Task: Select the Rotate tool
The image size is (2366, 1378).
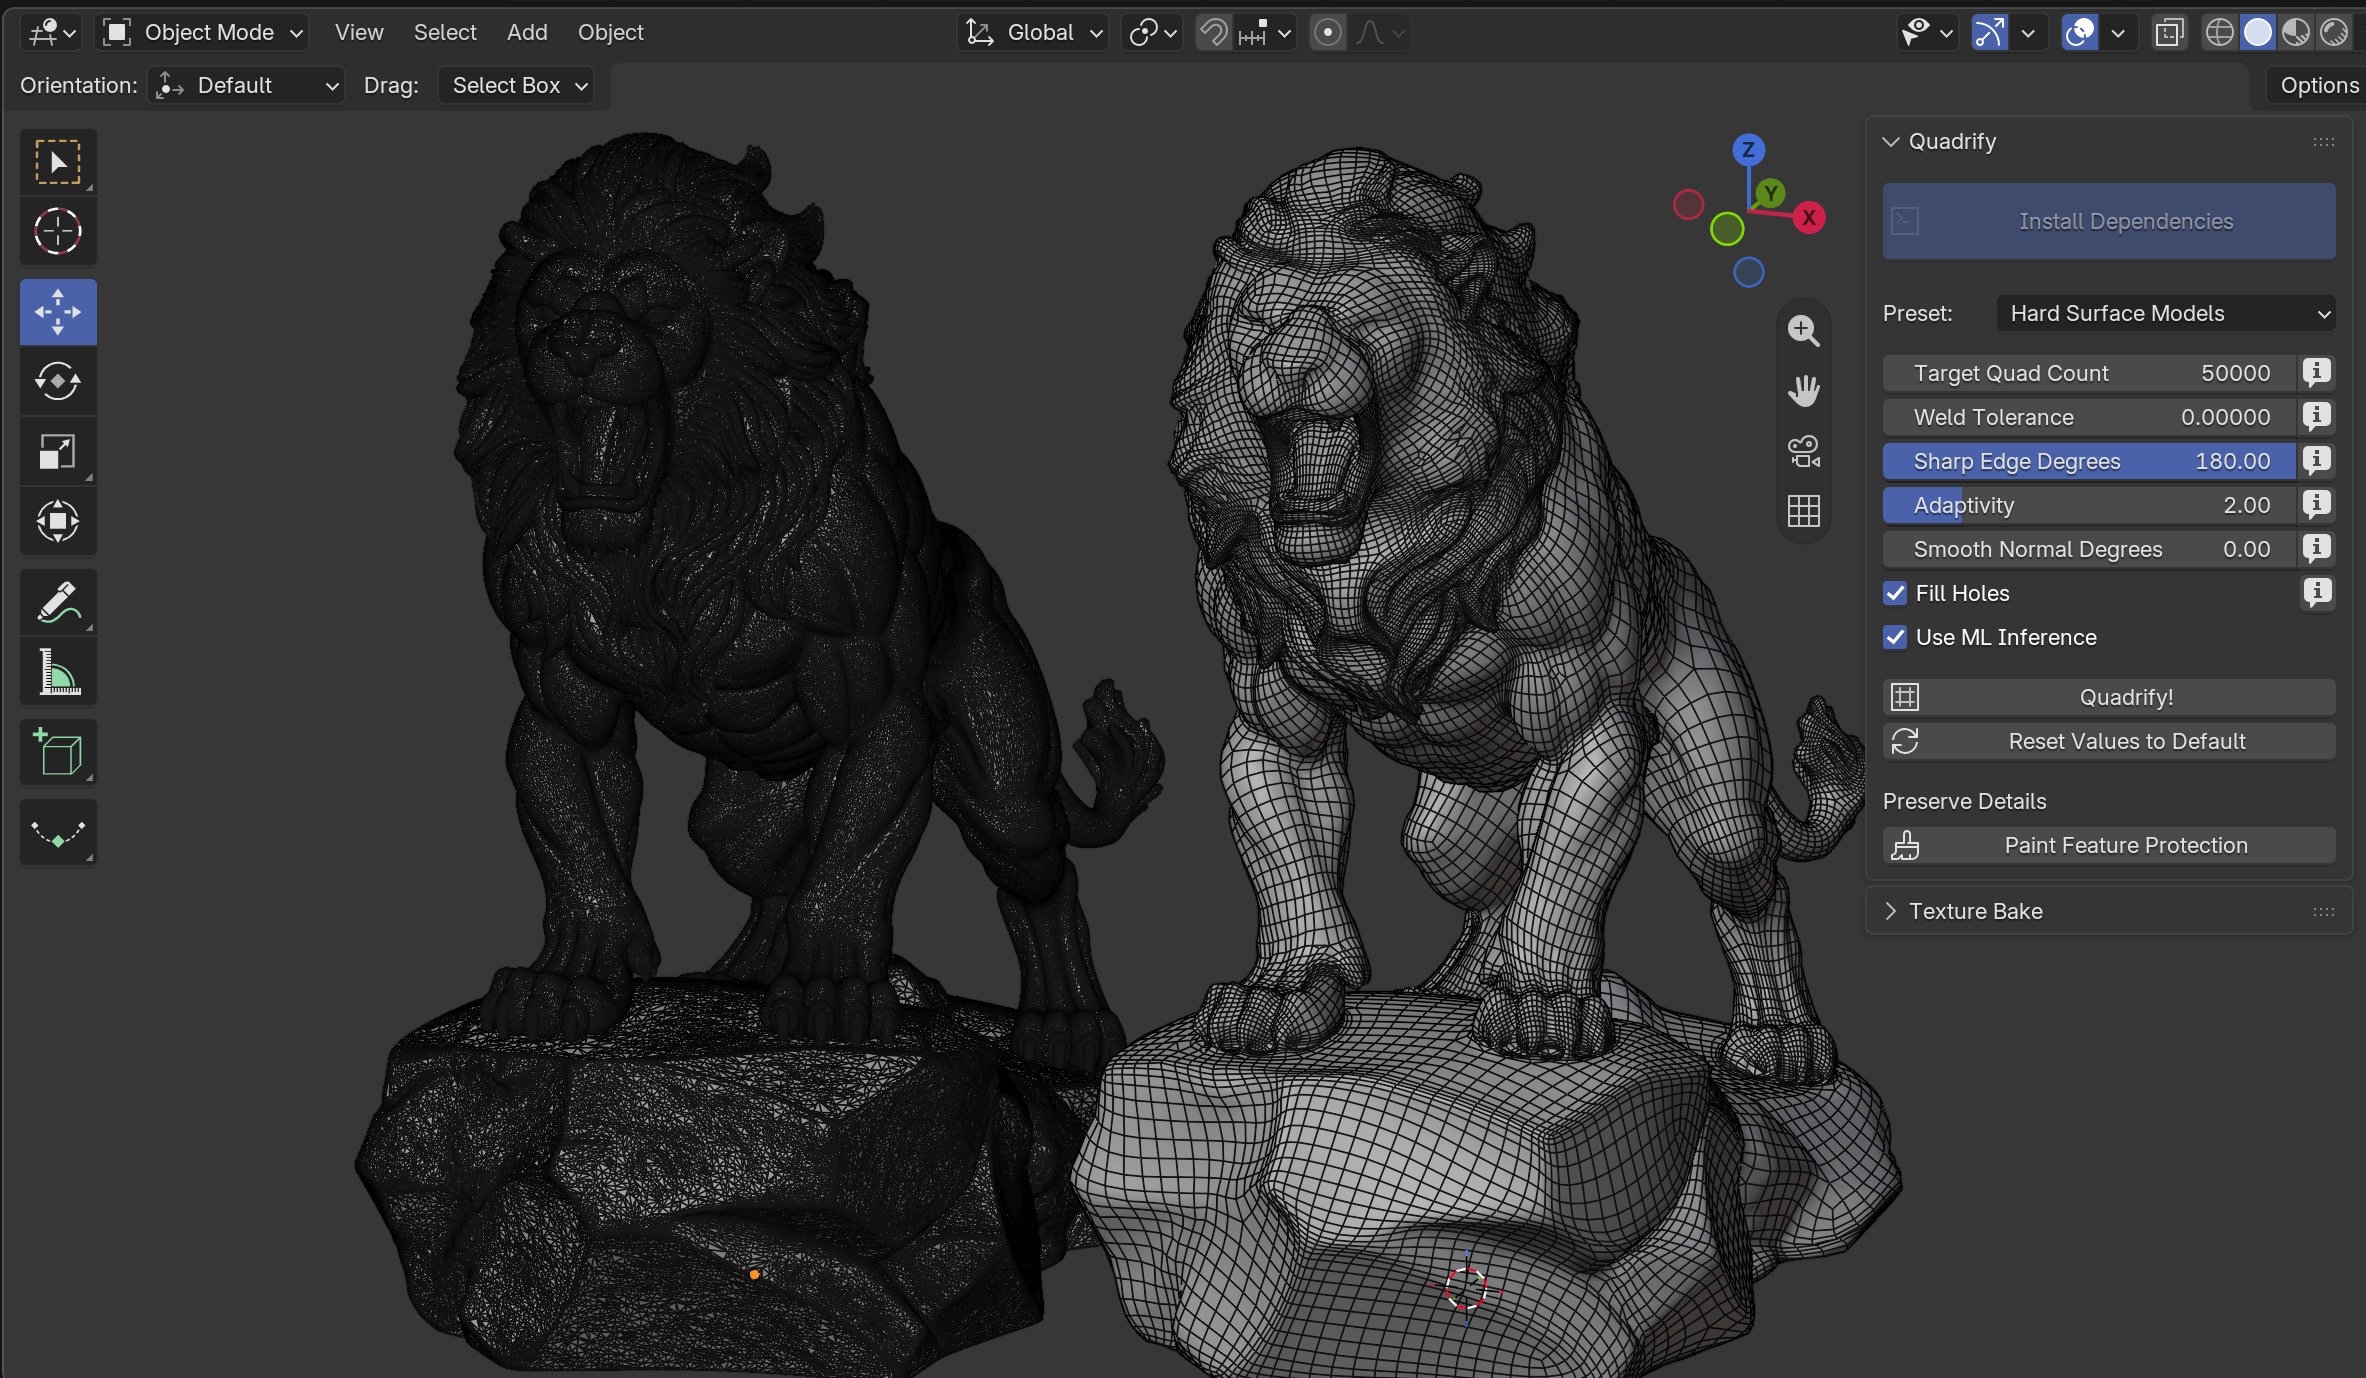Action: 58,381
